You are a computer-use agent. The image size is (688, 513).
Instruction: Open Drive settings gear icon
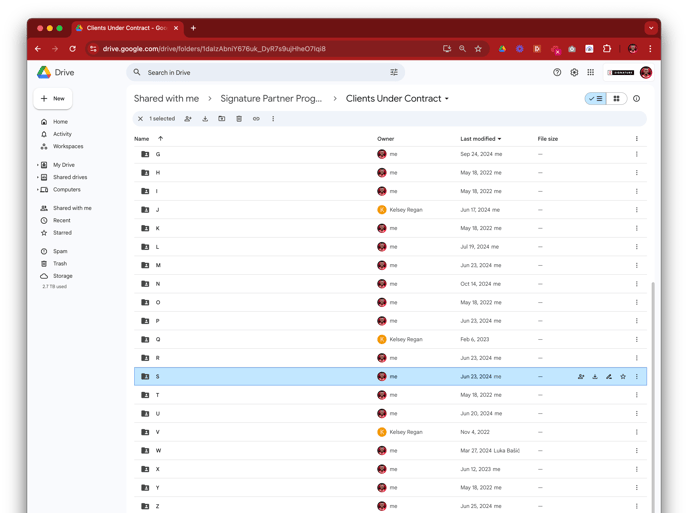tap(574, 73)
